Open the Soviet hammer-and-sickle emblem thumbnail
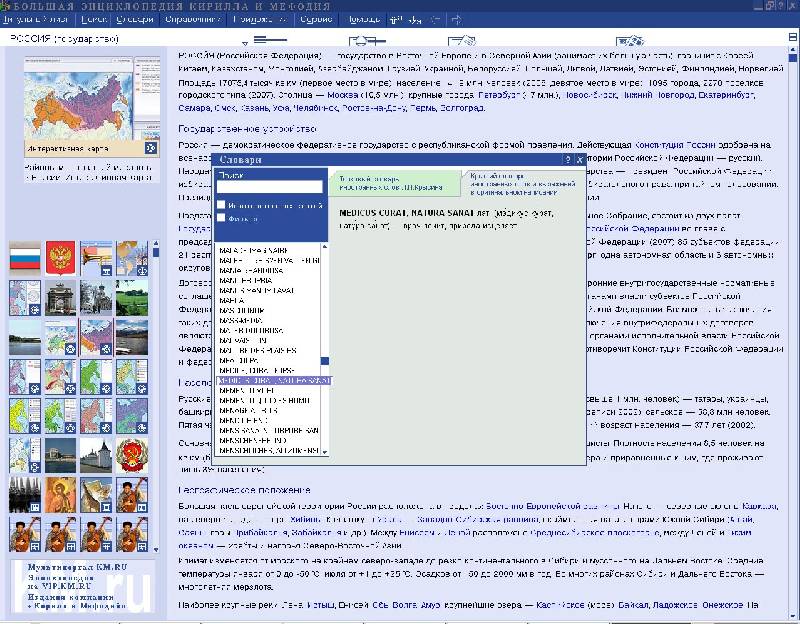The image size is (800, 624). 132,455
